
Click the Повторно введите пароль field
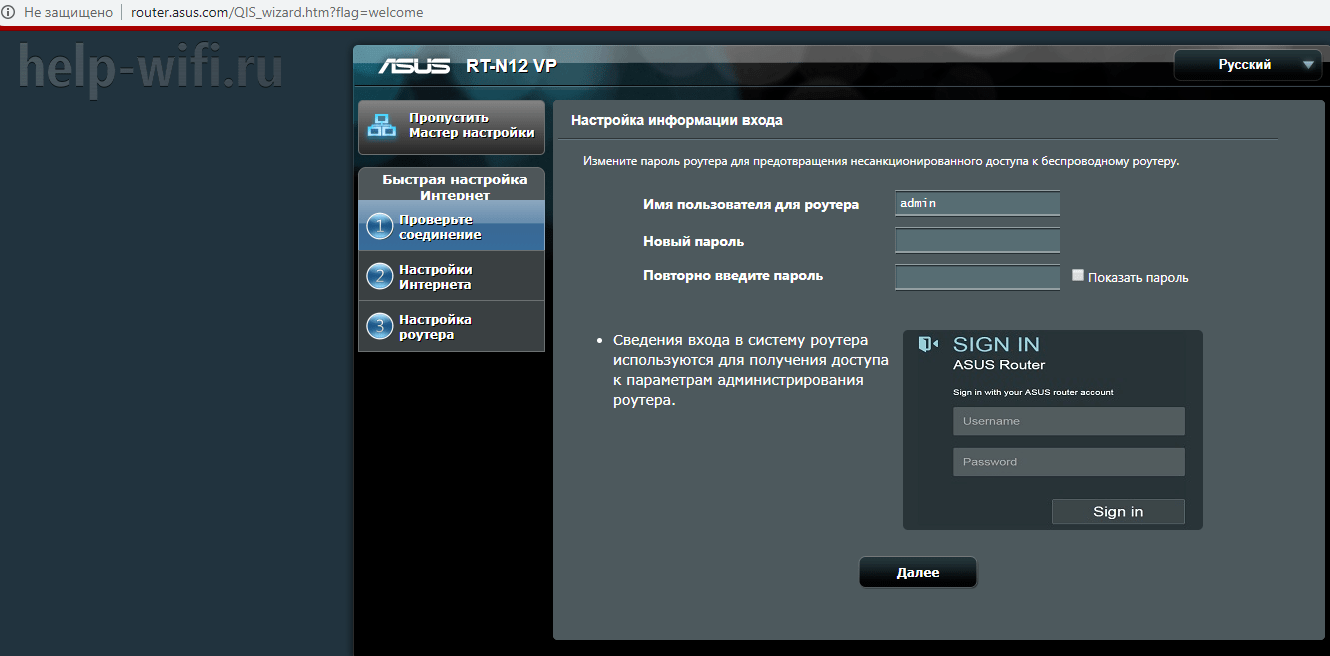[977, 277]
